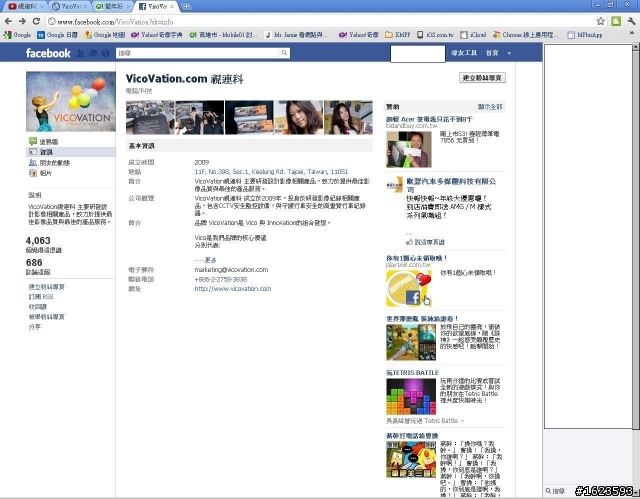Open the last photo in the photo strip
The height and width of the screenshot is (499, 640).
click(348, 118)
